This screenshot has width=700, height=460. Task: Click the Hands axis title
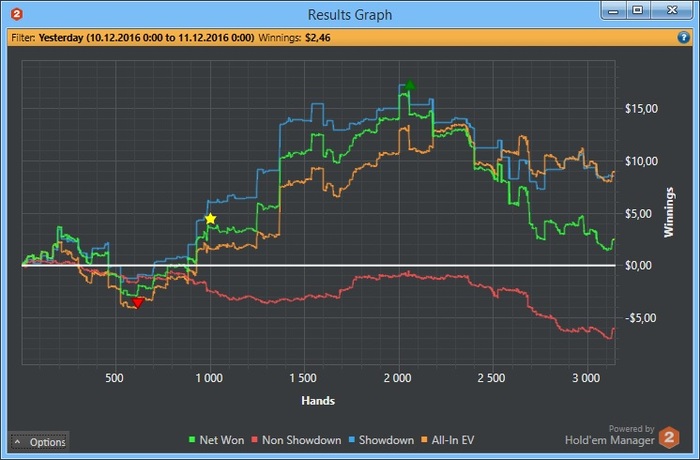(318, 401)
